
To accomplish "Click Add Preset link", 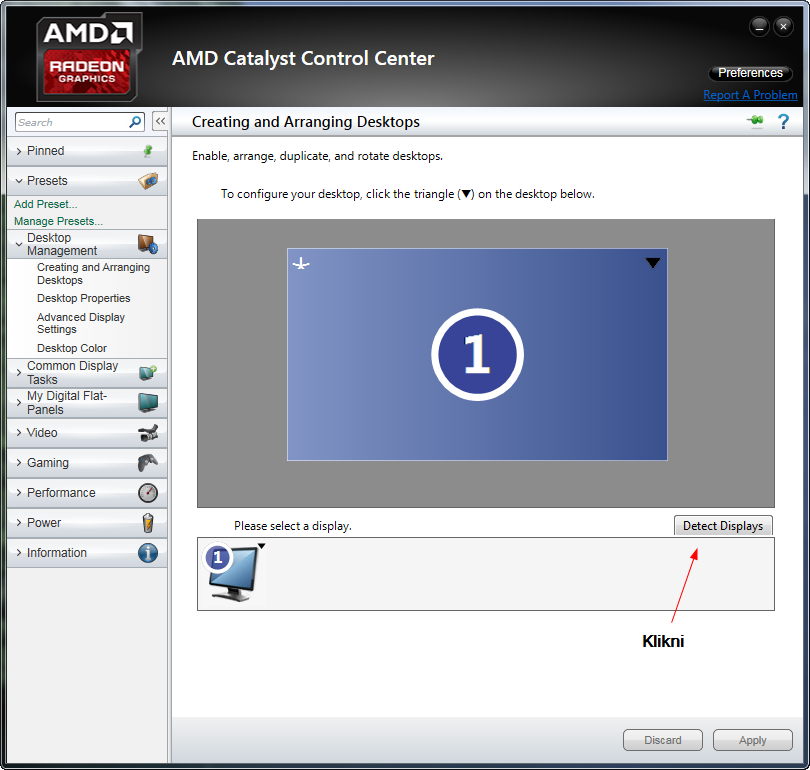I will [x=45, y=204].
